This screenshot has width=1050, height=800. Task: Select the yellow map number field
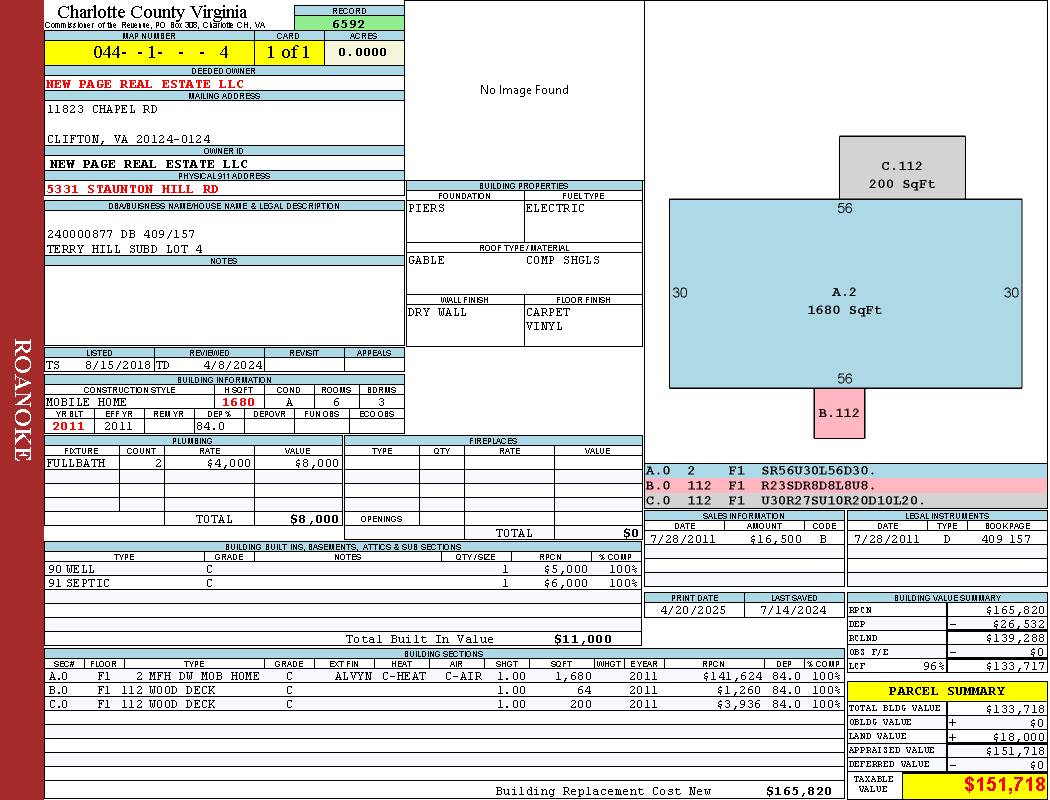(x=148, y=52)
